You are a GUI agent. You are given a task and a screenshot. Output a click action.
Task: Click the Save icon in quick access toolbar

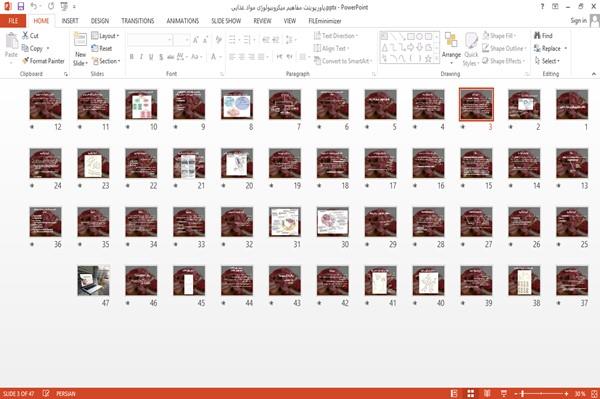21,7
